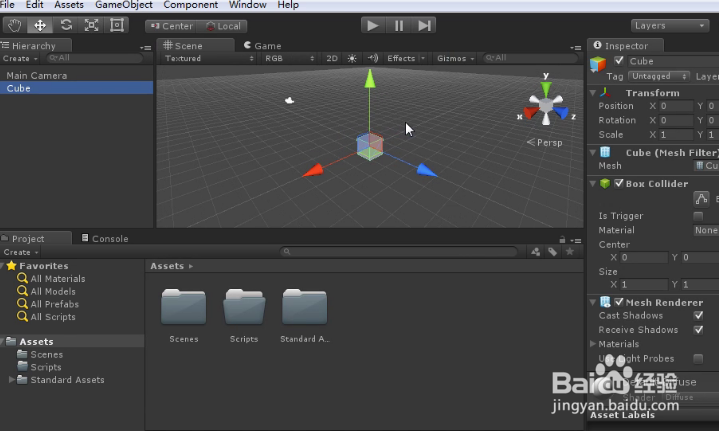The height and width of the screenshot is (431, 719).
Task: Select Scenes folder in project tree
Action: point(46,354)
